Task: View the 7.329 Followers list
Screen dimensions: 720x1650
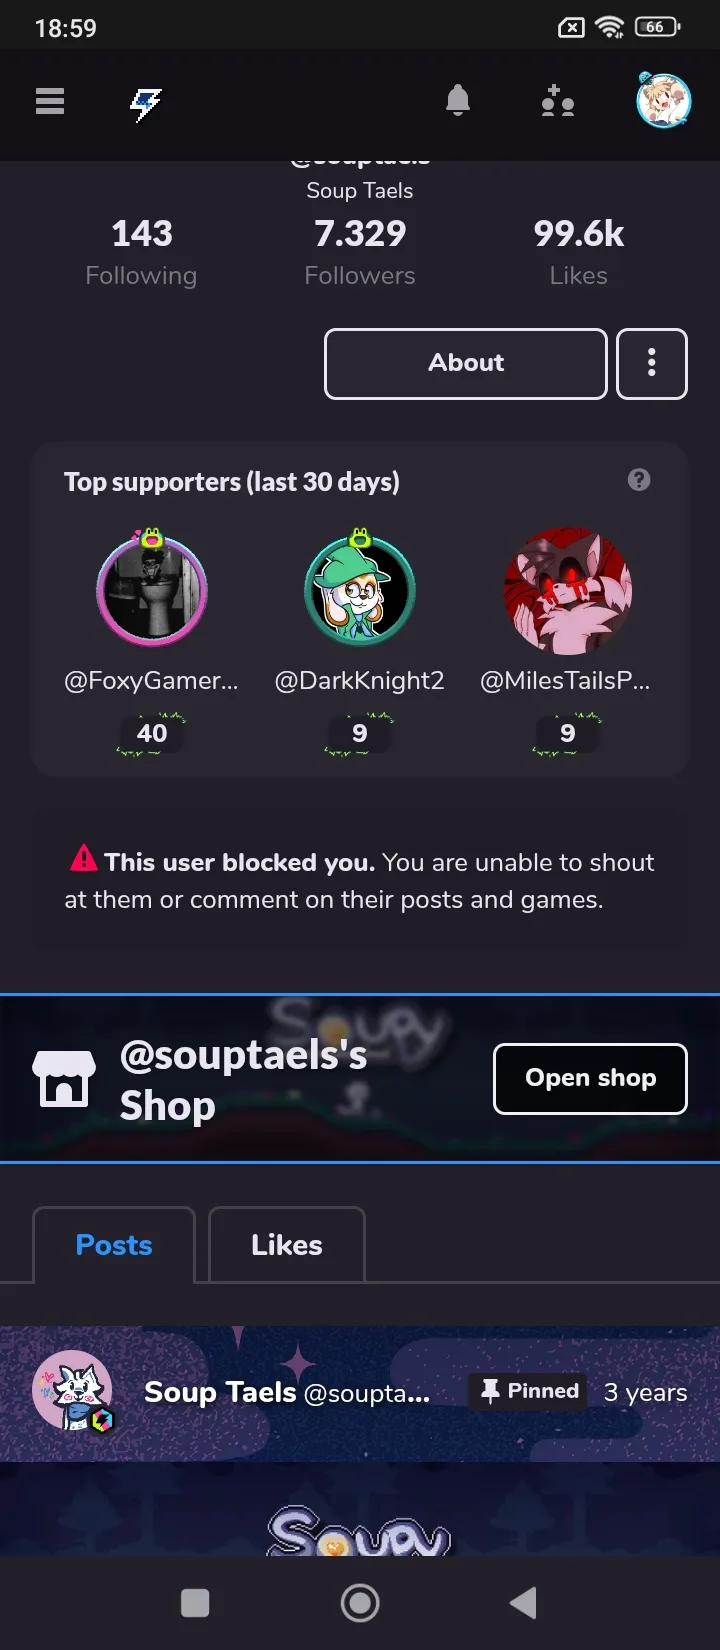Action: point(360,253)
